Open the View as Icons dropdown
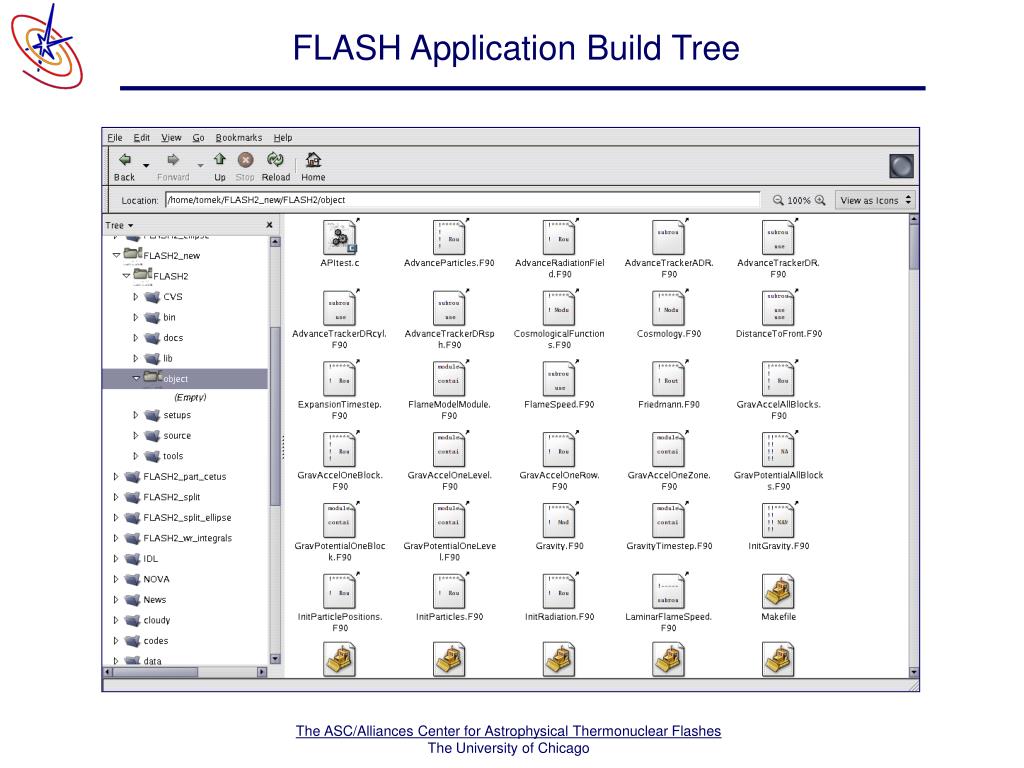 coord(875,200)
